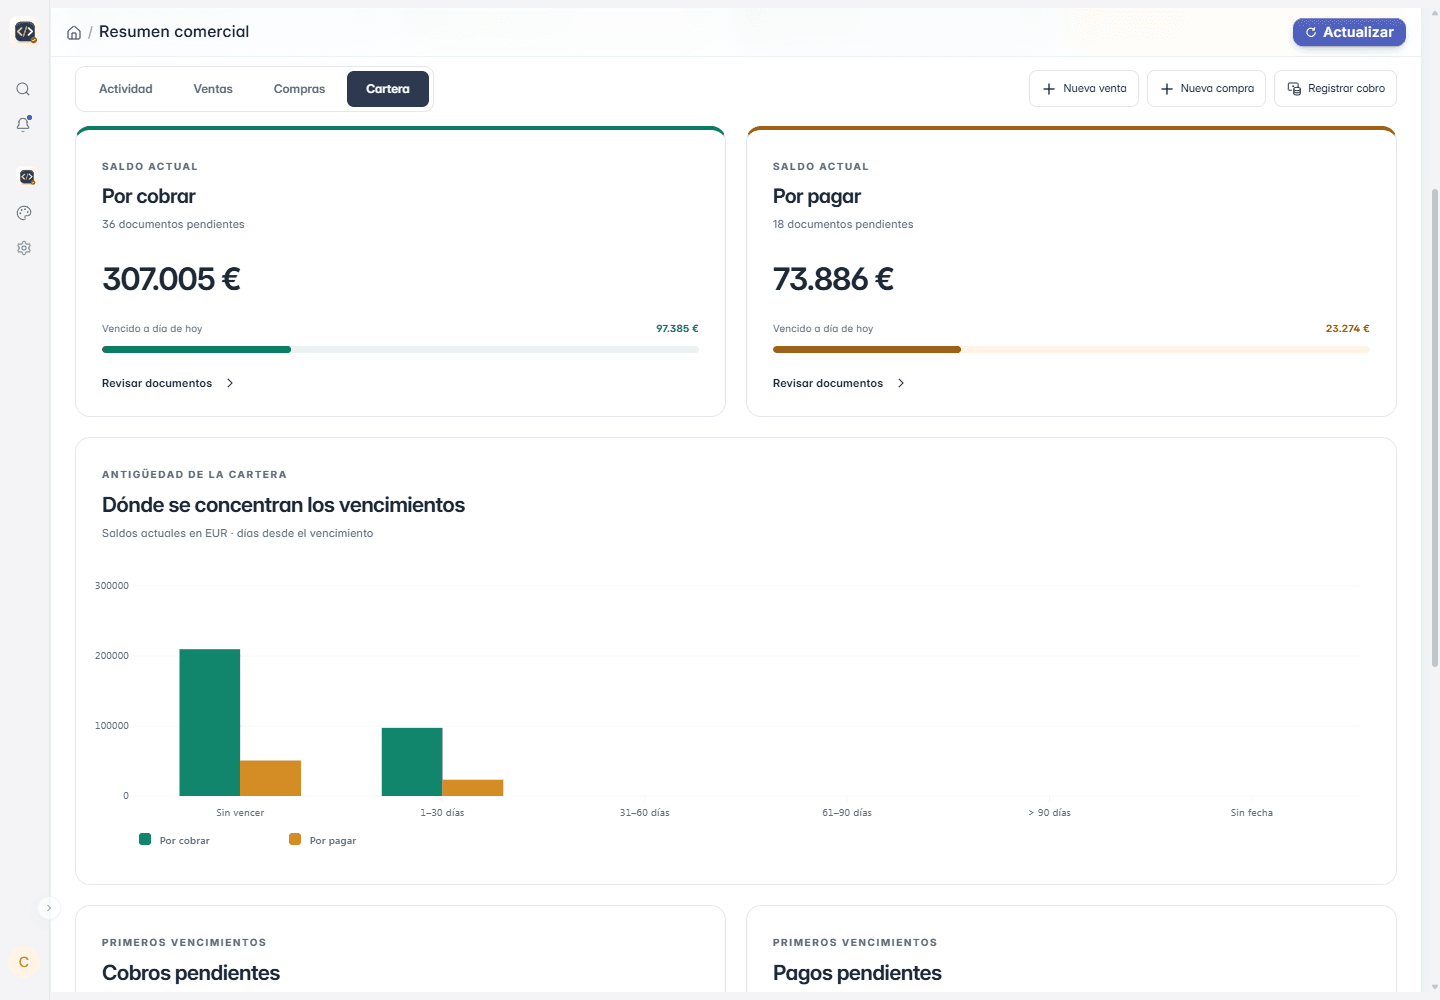Screen dimensions: 1440x1000
Task: Open the settings gear icon
Action: (x=24, y=248)
